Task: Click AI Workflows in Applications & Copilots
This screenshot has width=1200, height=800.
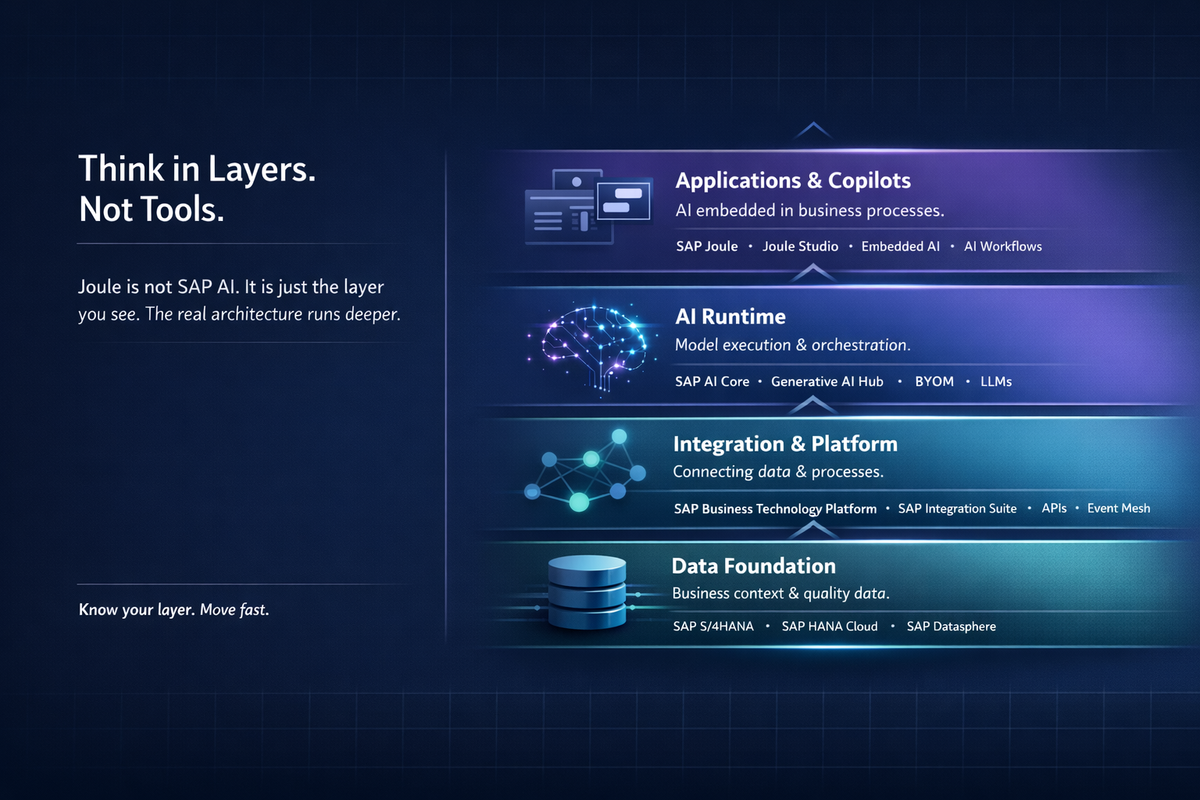Action: (1002, 245)
